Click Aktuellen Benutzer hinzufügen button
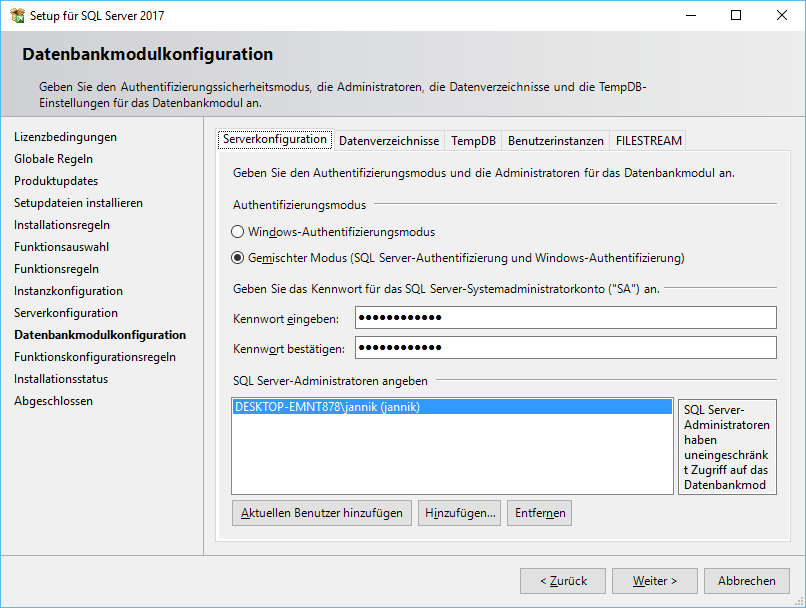Viewport: 806px width, 608px height. 322,513
